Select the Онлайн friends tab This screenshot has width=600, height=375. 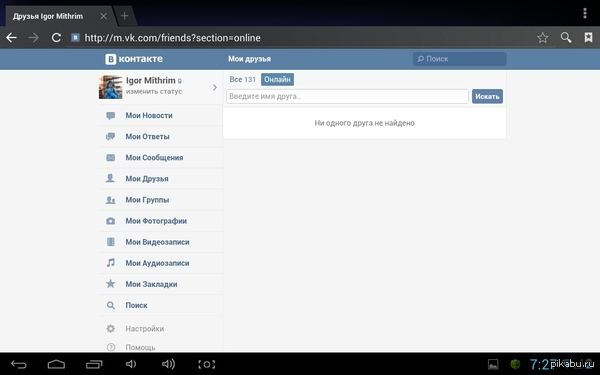click(x=277, y=80)
